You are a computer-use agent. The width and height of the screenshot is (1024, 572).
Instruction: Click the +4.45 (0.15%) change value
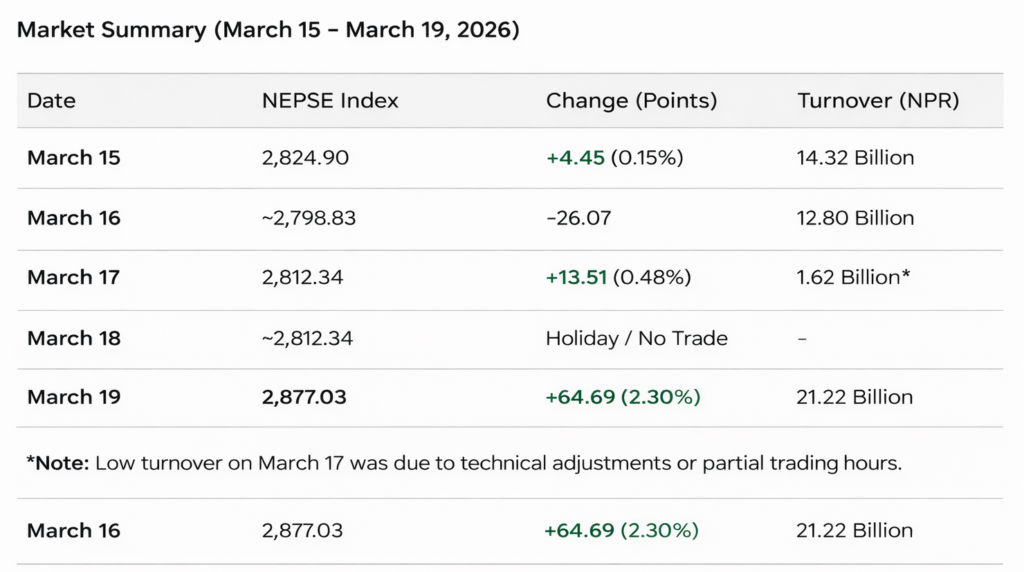(x=614, y=157)
